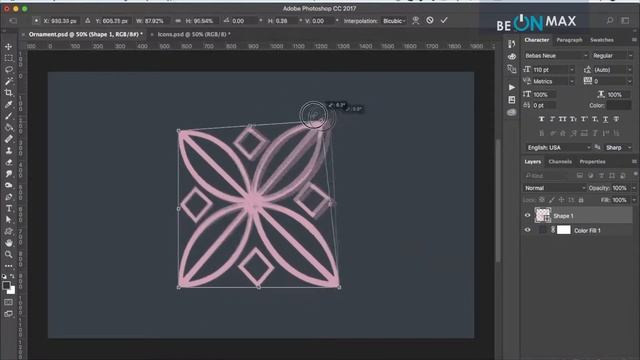
Task: Switch to the Channels tab
Action: (560, 162)
